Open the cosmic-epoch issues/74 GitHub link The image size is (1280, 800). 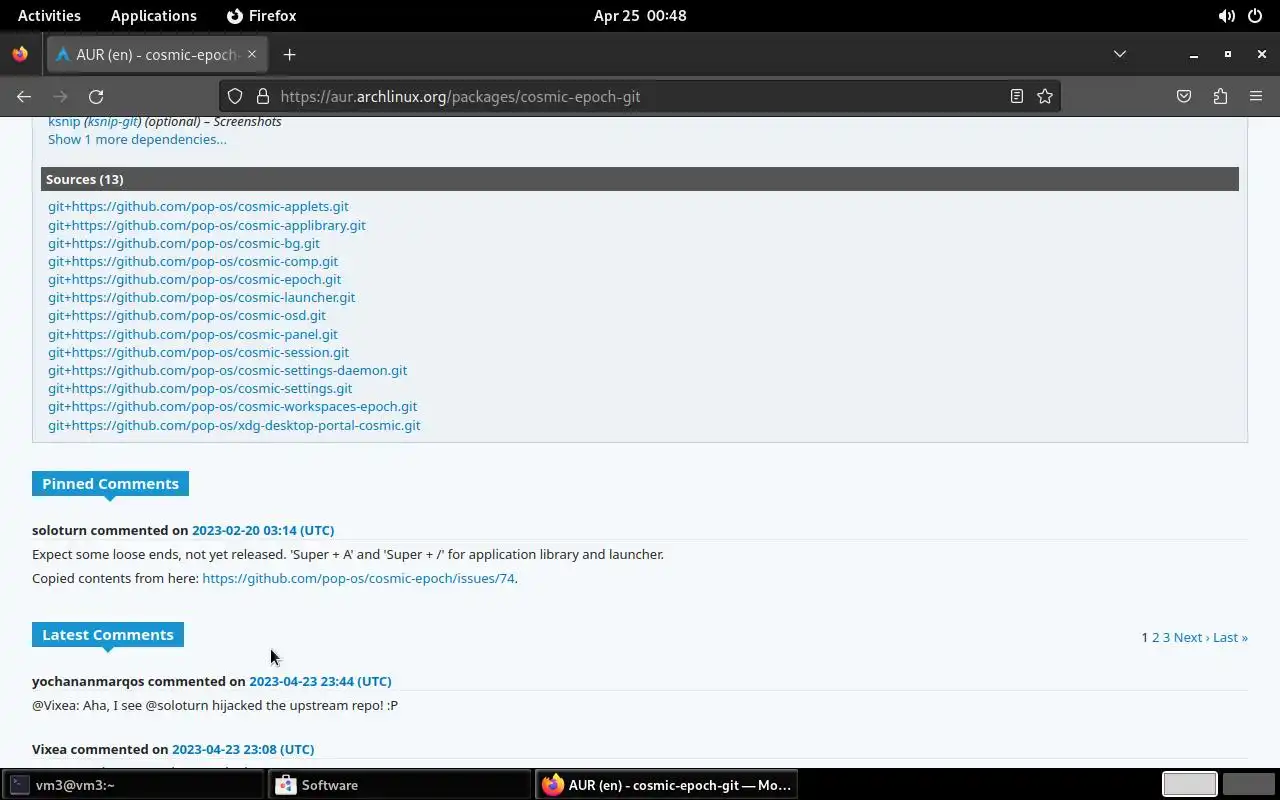[x=358, y=578]
